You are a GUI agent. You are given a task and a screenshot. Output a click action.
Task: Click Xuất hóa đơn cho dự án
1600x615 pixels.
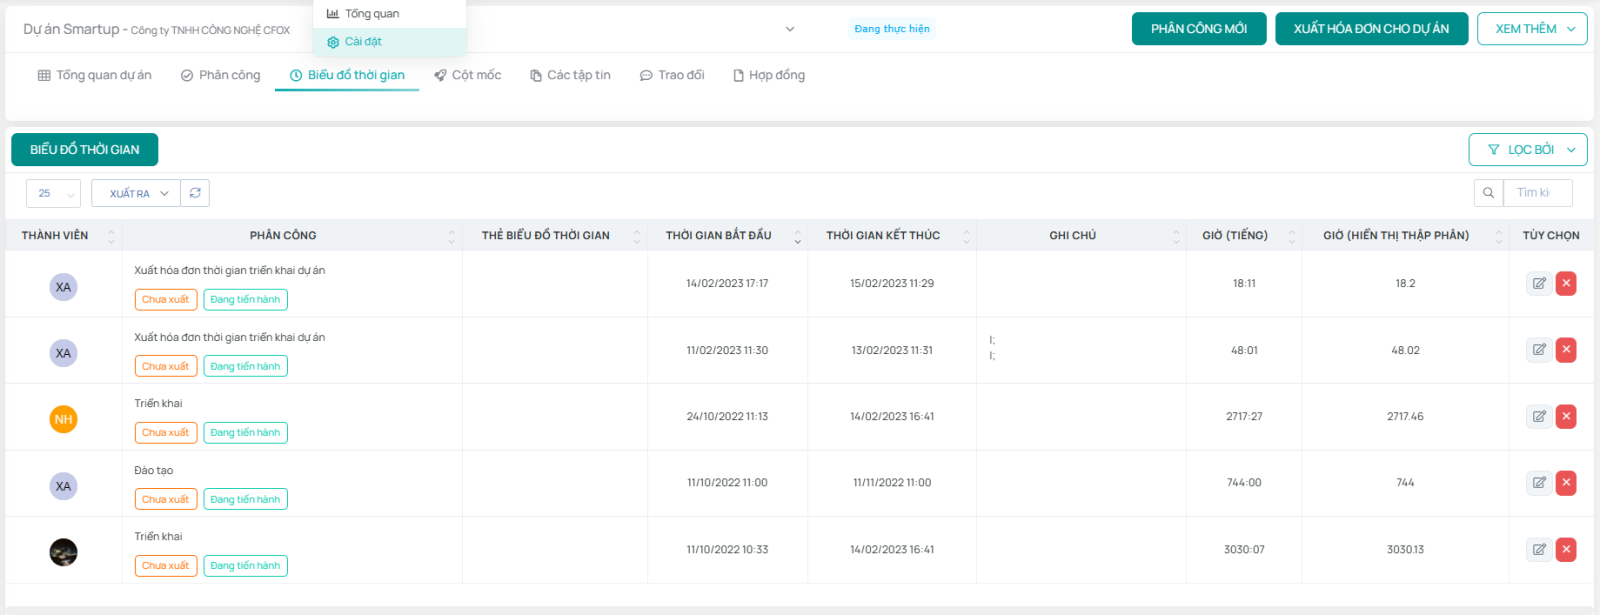1371,29
